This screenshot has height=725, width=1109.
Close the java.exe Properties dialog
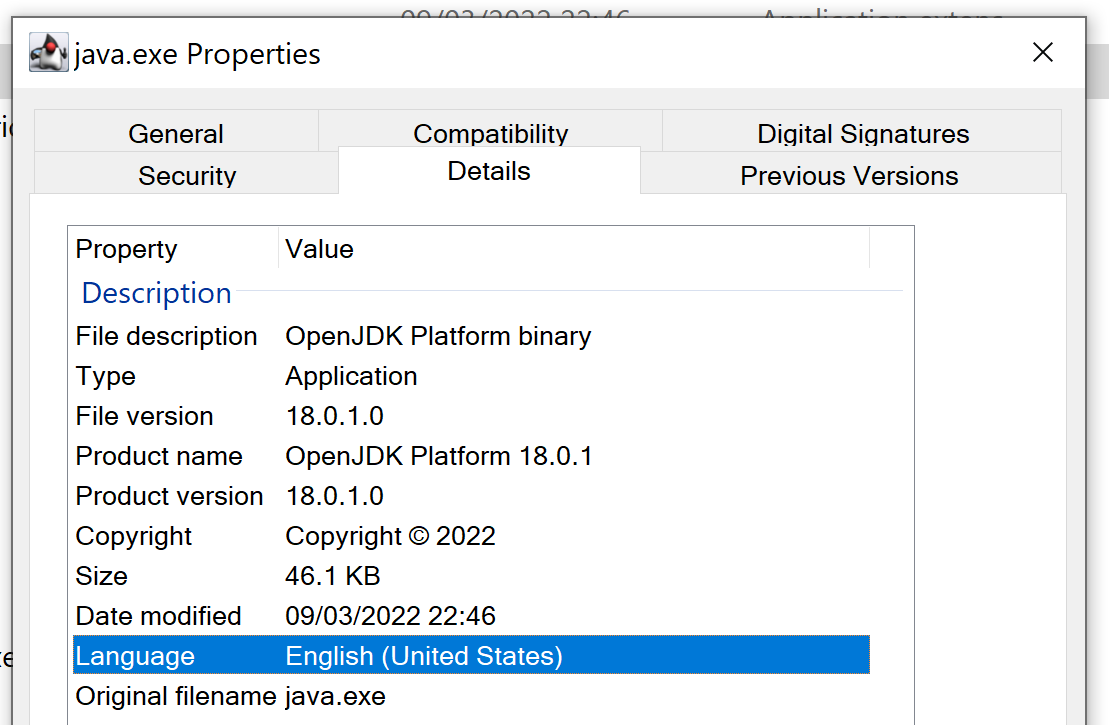1042,53
